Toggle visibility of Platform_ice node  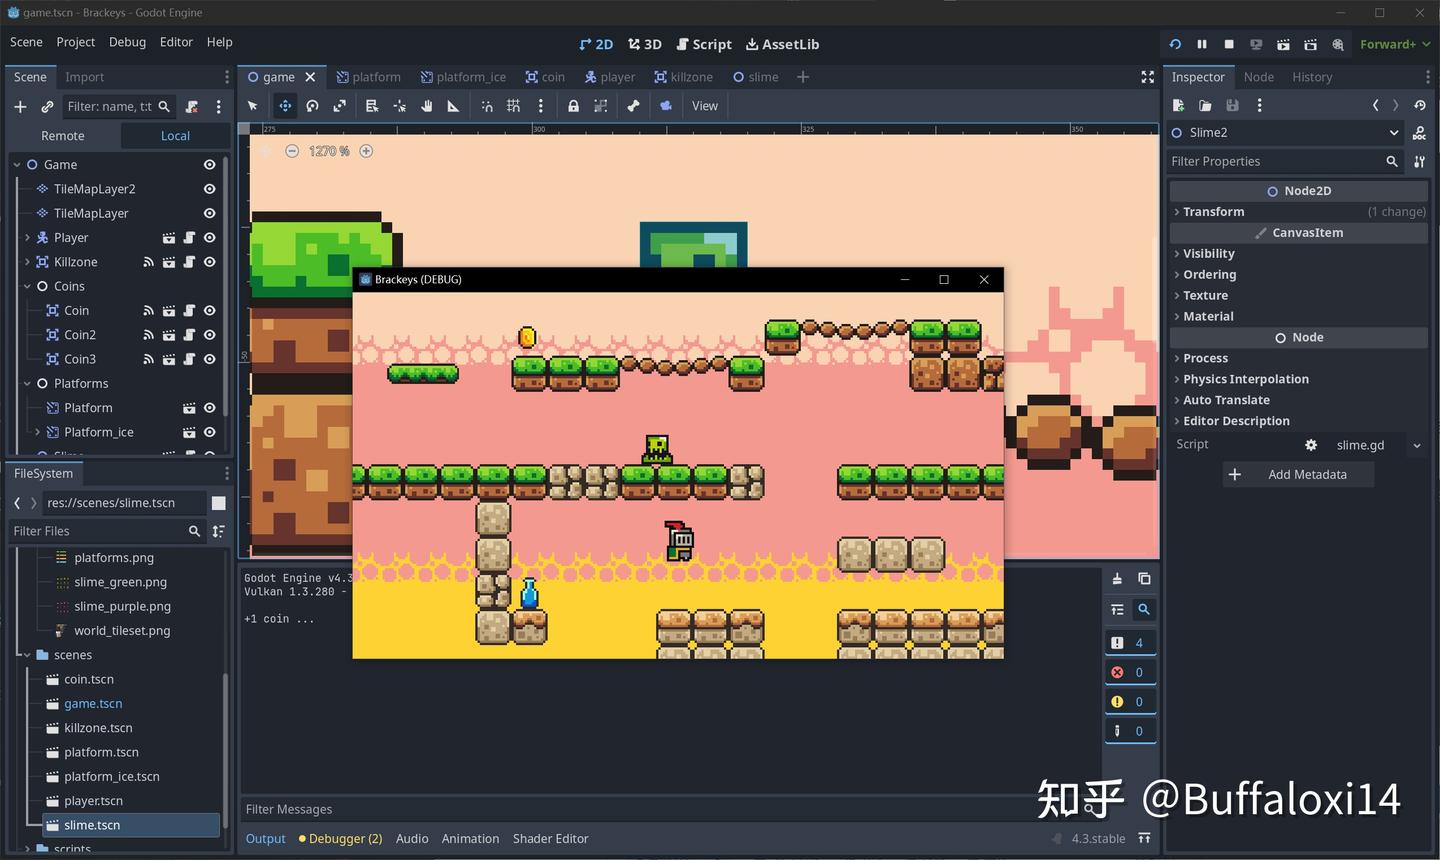pos(209,432)
